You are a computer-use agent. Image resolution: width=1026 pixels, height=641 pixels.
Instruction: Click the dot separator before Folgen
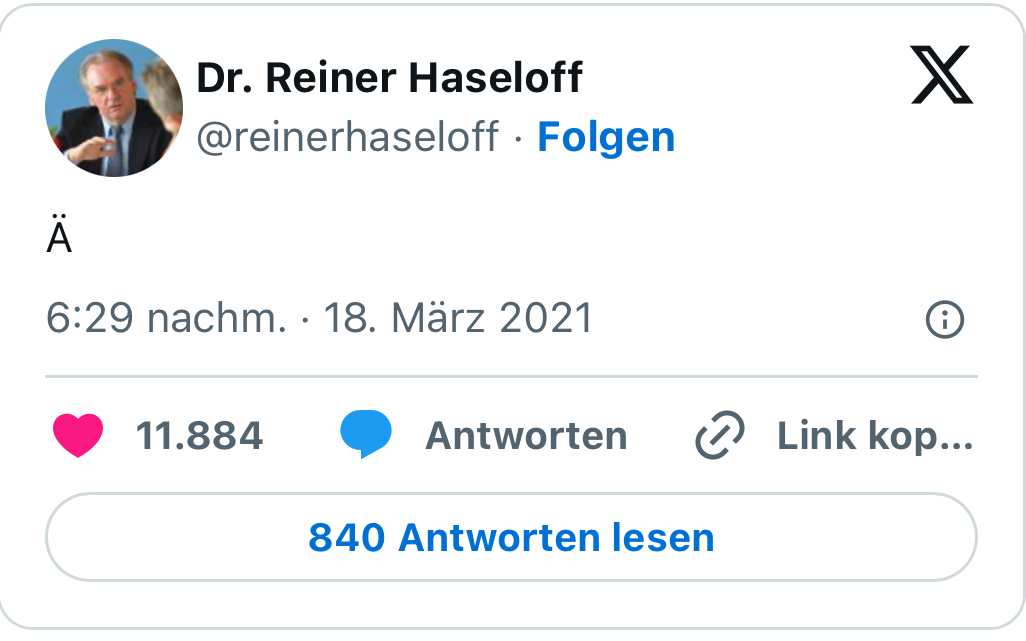click(518, 138)
